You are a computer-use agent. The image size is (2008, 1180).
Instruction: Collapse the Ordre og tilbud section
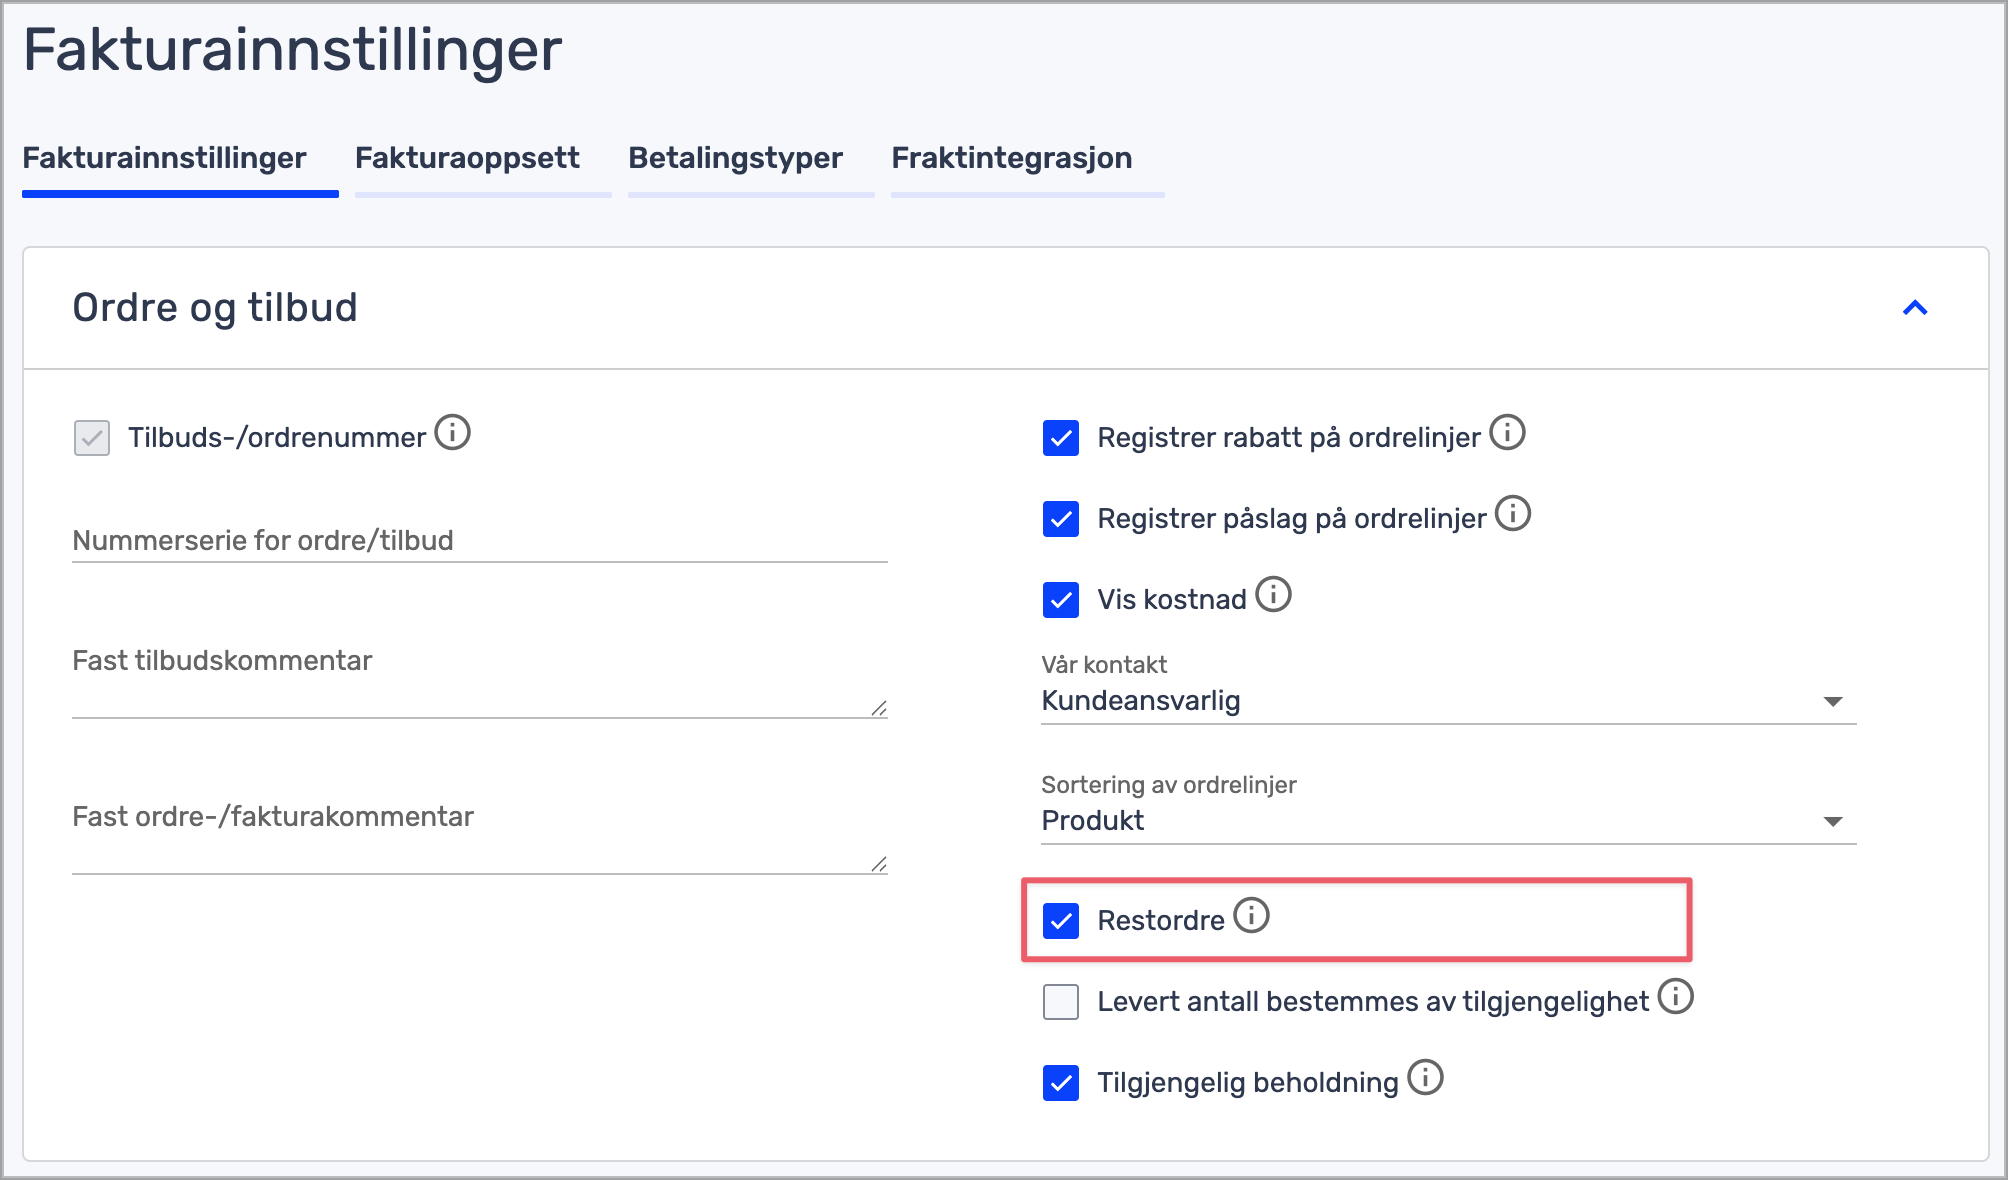coord(1914,308)
